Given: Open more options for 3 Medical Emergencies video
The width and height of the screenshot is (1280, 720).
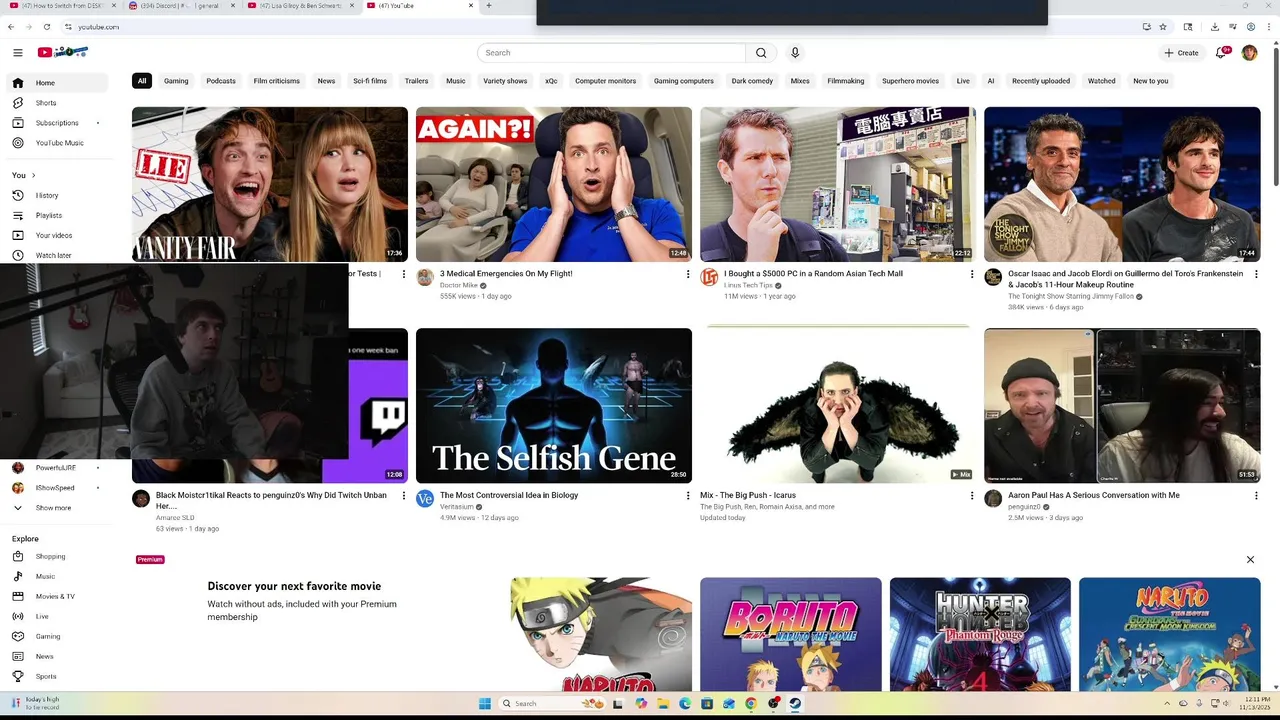Looking at the screenshot, I should (688, 274).
